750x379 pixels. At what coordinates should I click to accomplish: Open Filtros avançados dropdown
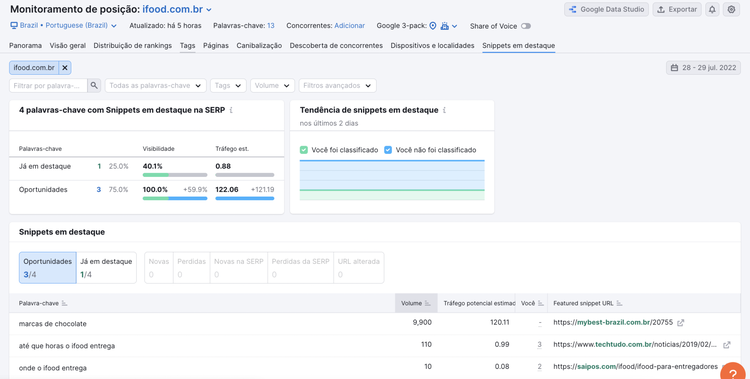[337, 86]
